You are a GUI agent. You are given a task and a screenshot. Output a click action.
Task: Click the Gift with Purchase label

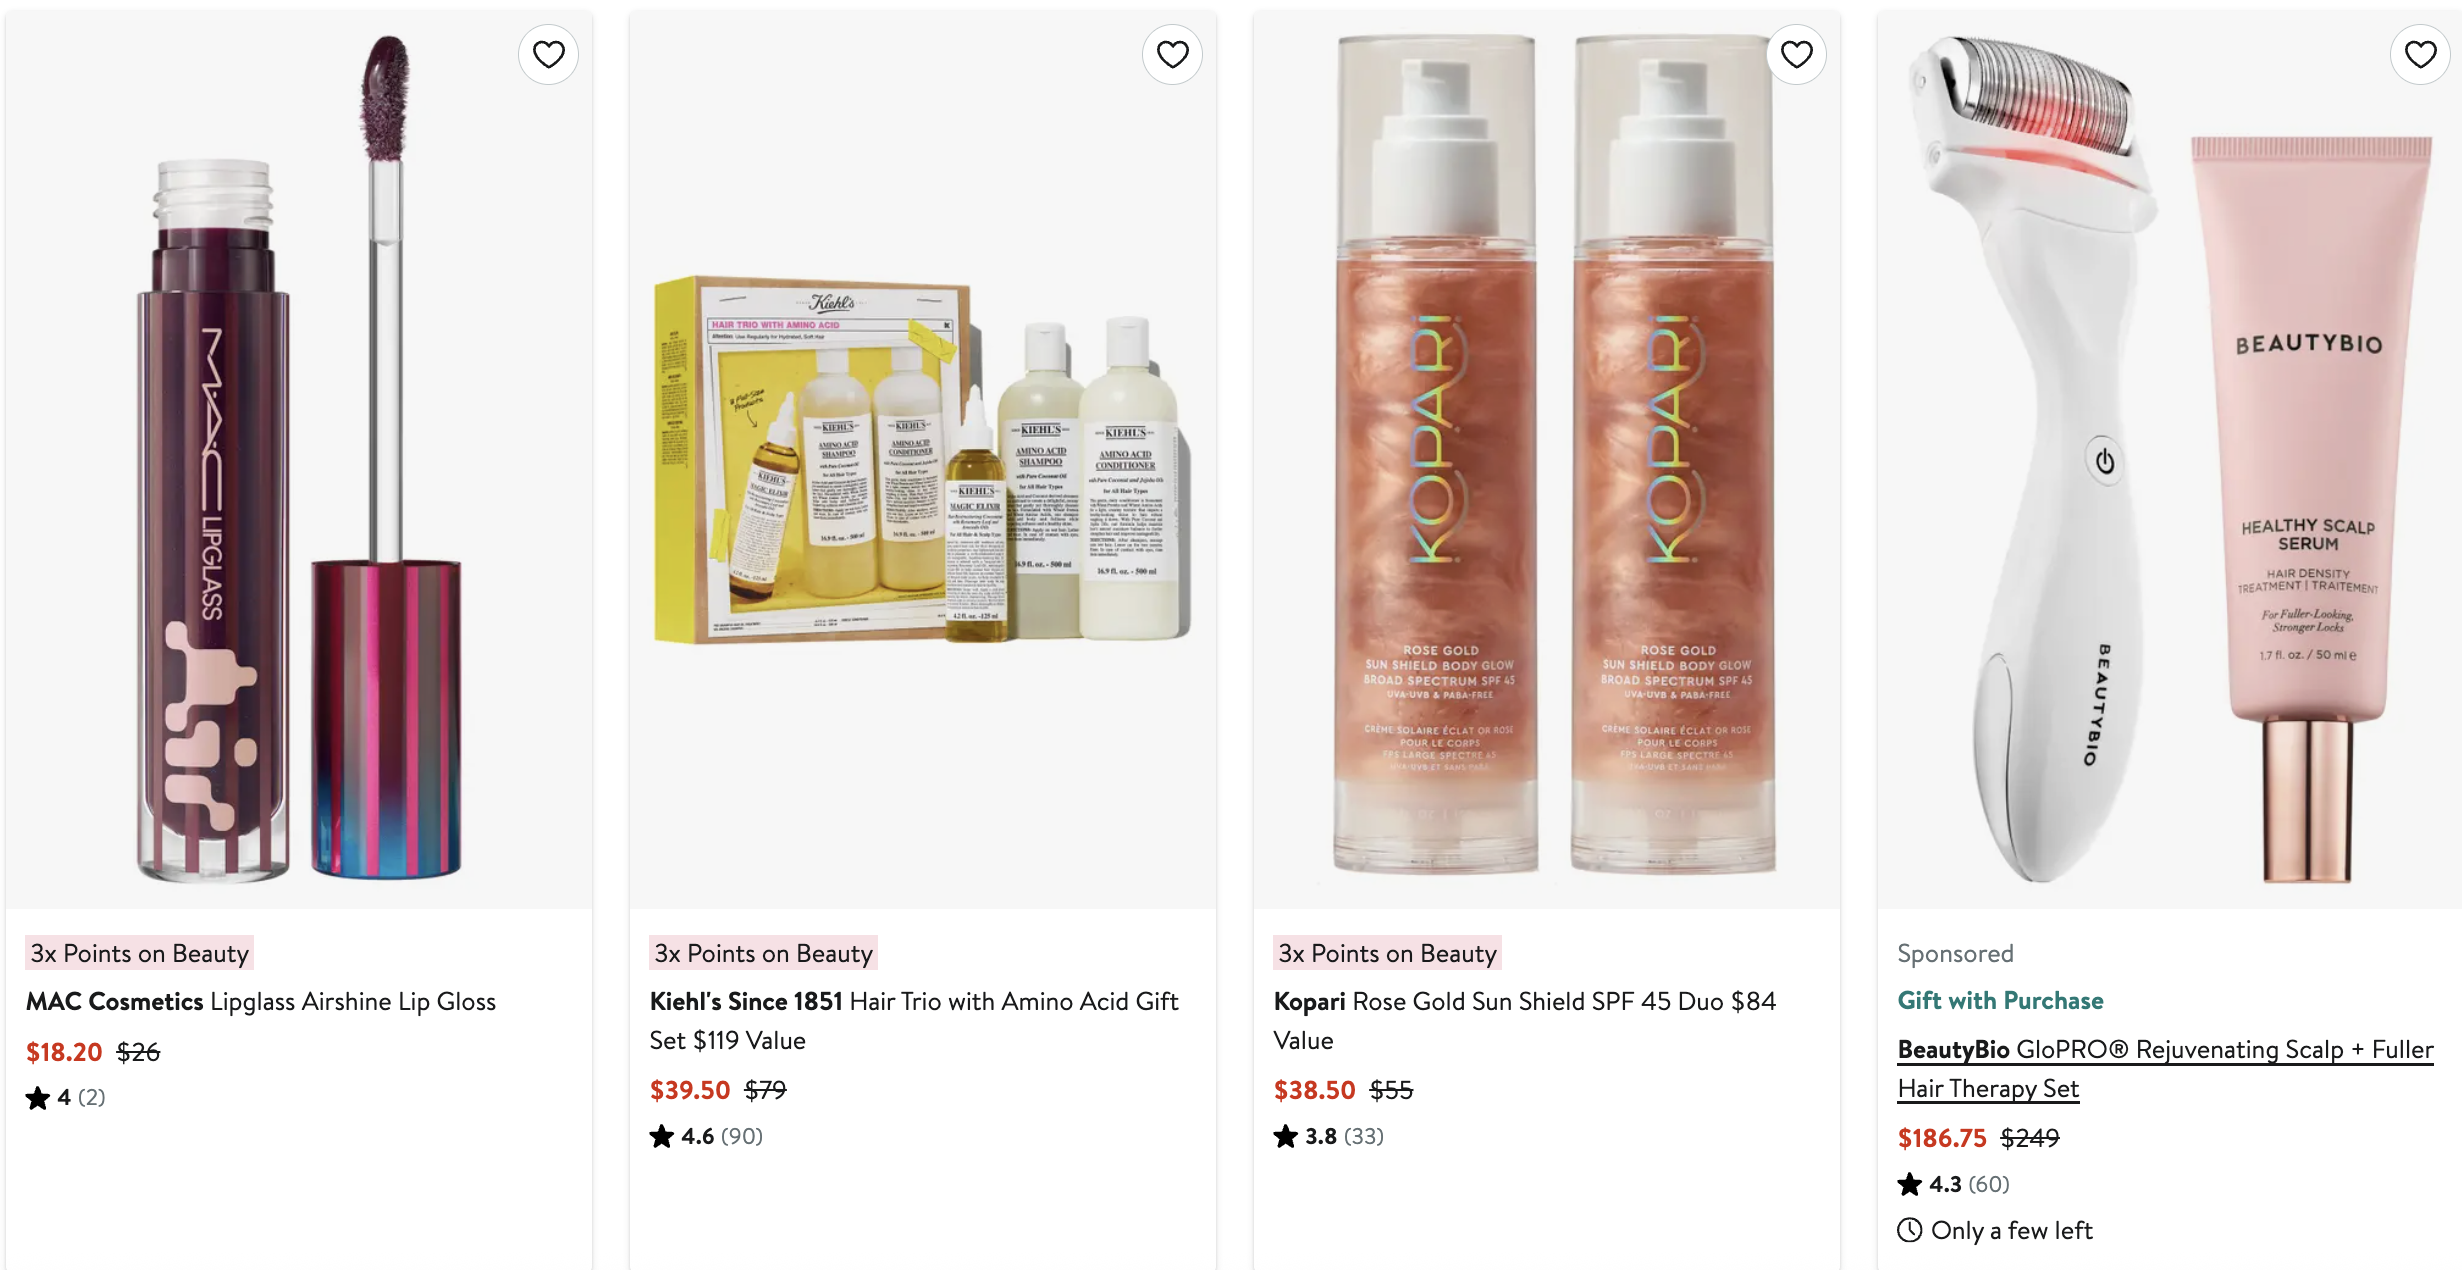2000,1000
